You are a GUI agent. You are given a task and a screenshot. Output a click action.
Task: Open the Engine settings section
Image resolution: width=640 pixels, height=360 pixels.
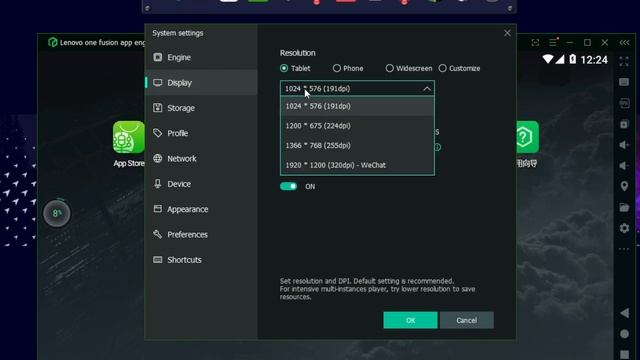tap(201, 57)
